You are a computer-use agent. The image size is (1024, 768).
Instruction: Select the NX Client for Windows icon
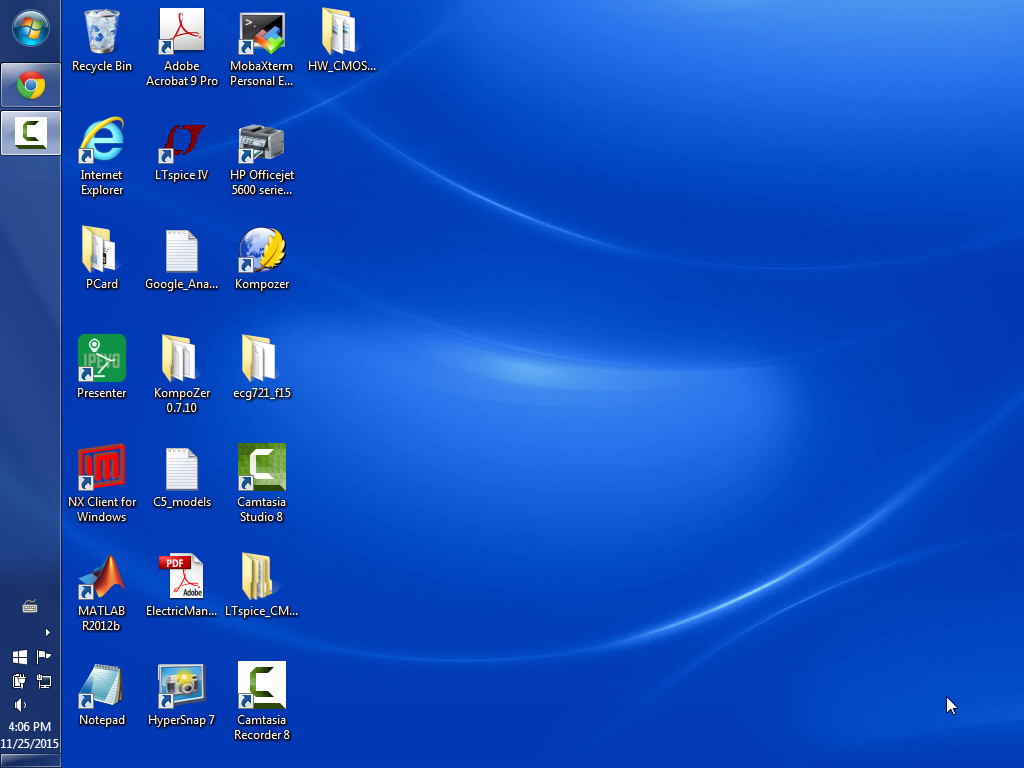102,470
